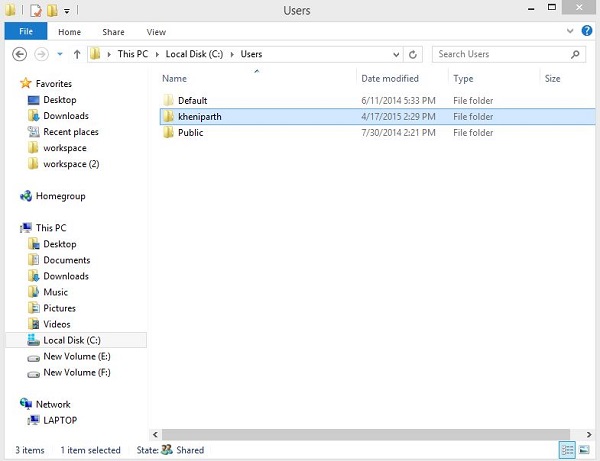Open Documents under This PC
The width and height of the screenshot is (600, 461).
67,260
